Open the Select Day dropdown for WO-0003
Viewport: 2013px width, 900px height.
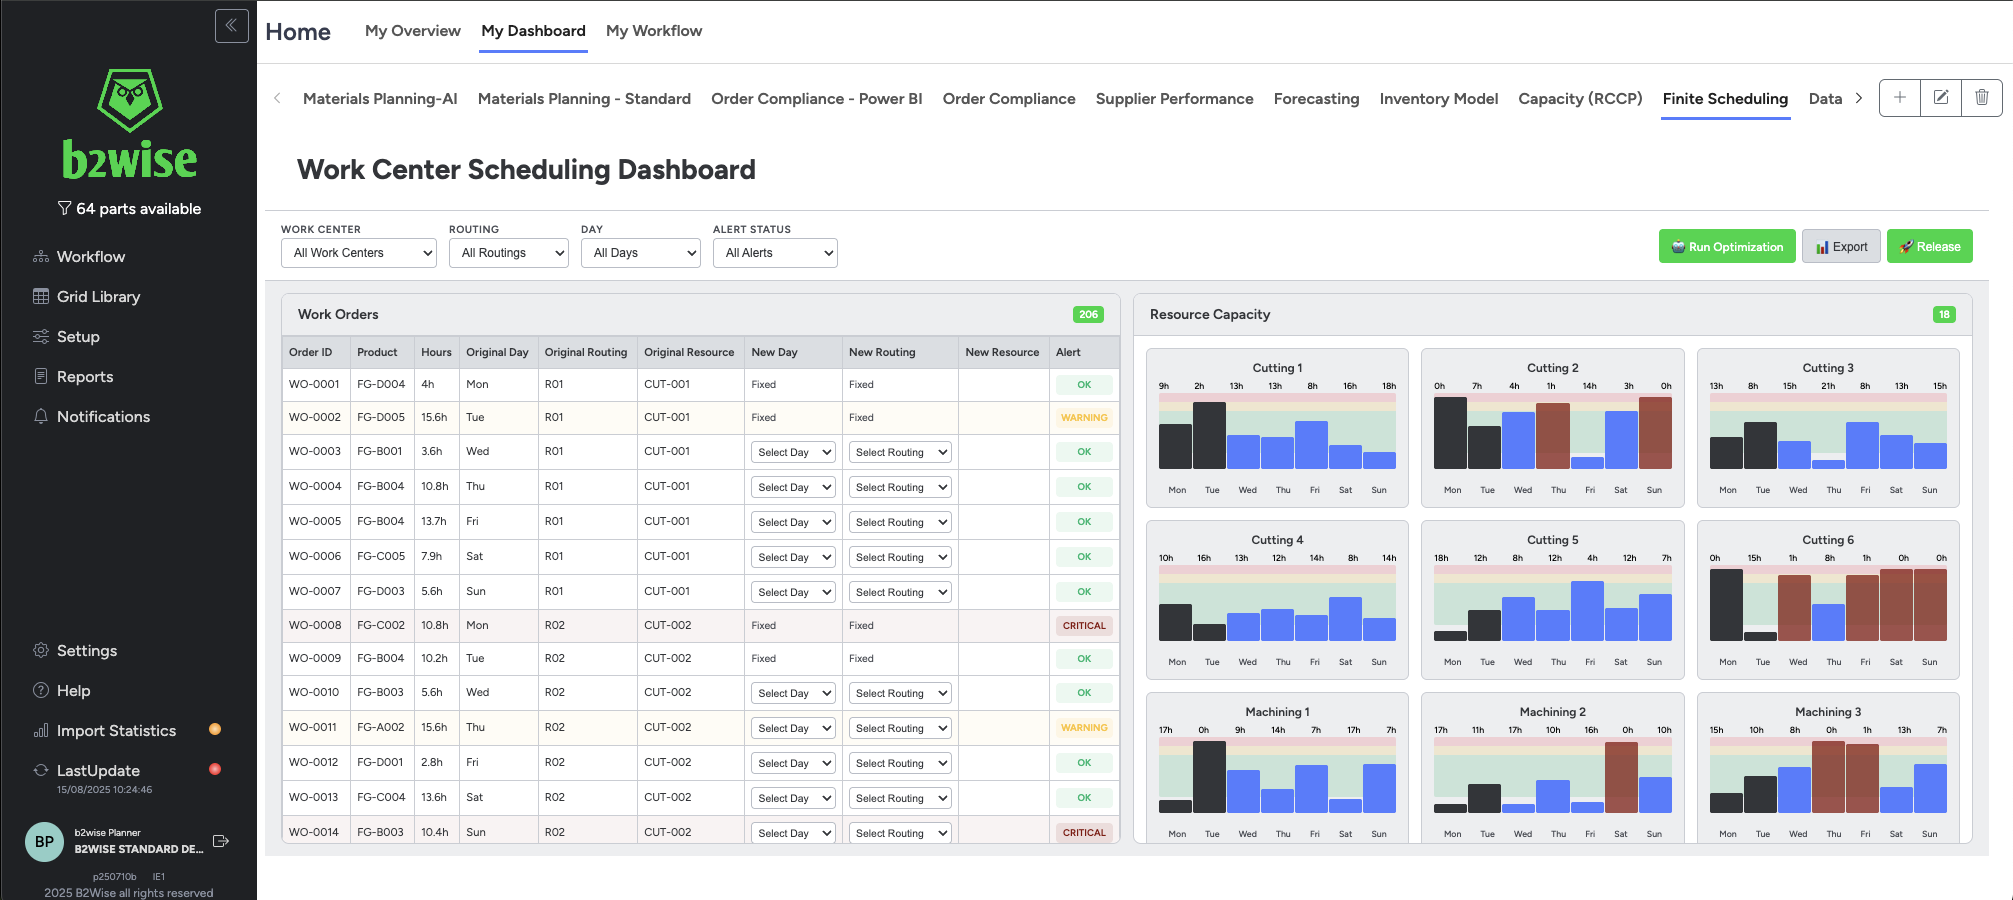click(x=793, y=453)
